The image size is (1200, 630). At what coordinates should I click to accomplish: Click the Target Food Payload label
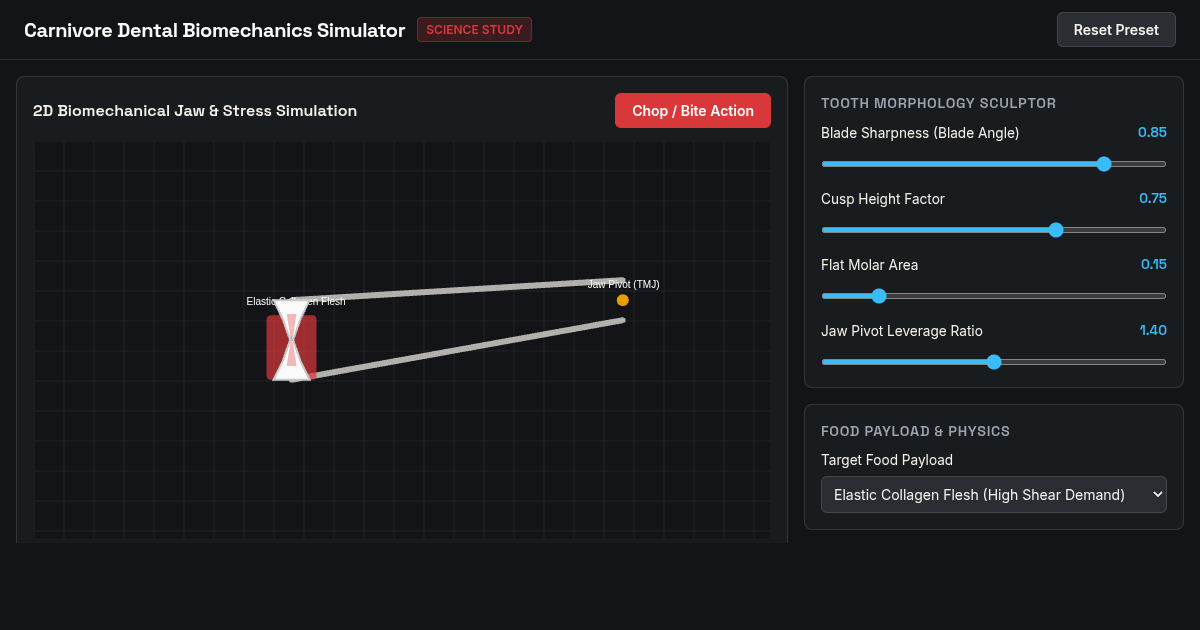tap(887, 460)
